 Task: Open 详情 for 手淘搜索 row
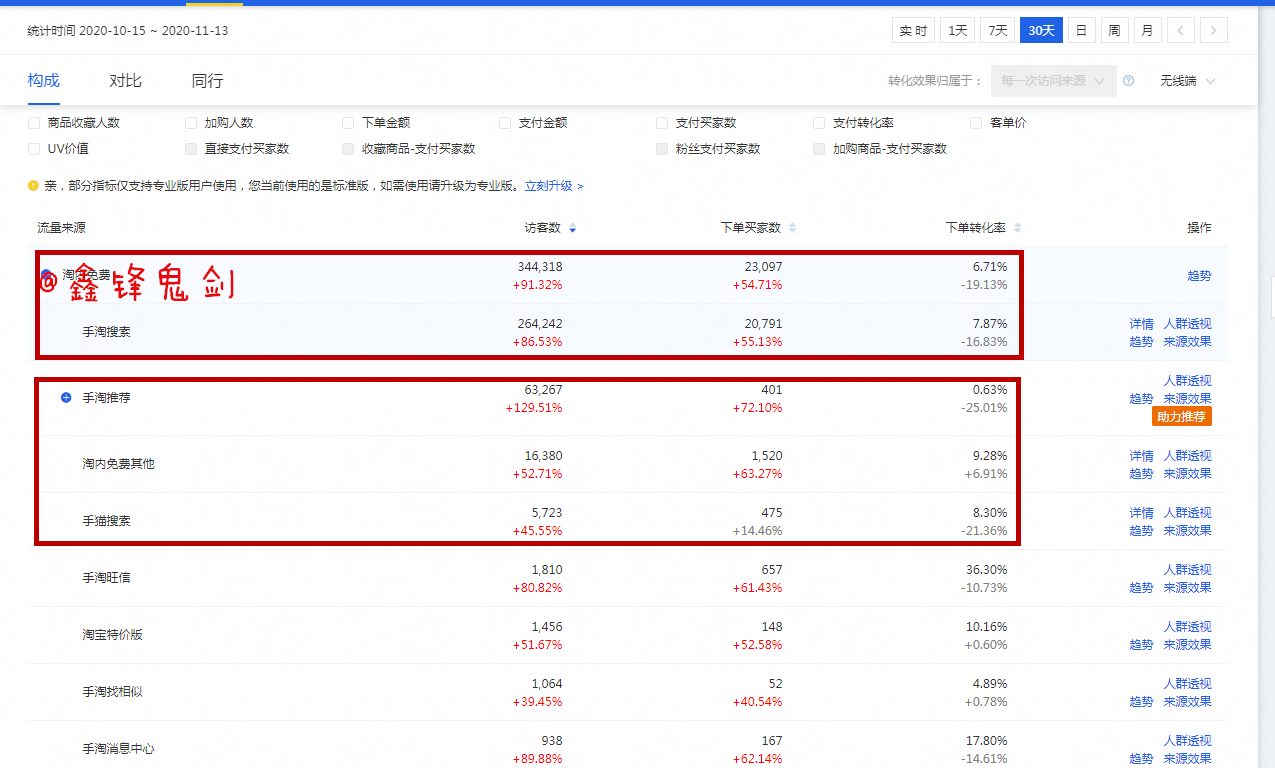point(1141,324)
